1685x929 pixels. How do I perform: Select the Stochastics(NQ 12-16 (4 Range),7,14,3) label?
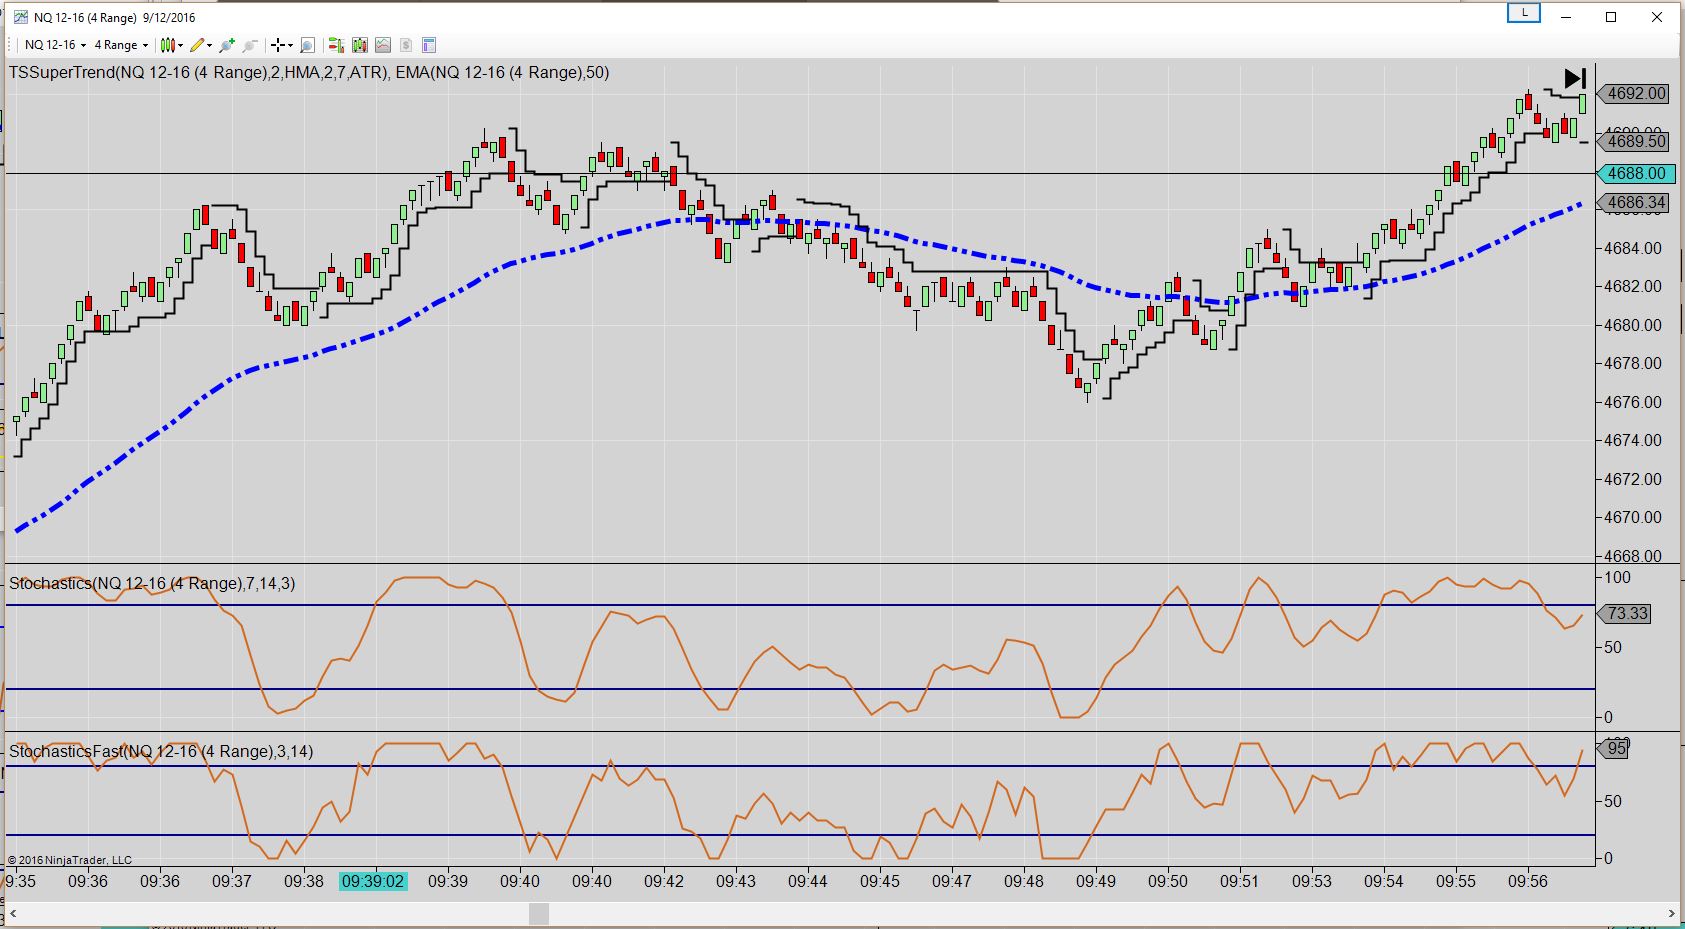152,583
